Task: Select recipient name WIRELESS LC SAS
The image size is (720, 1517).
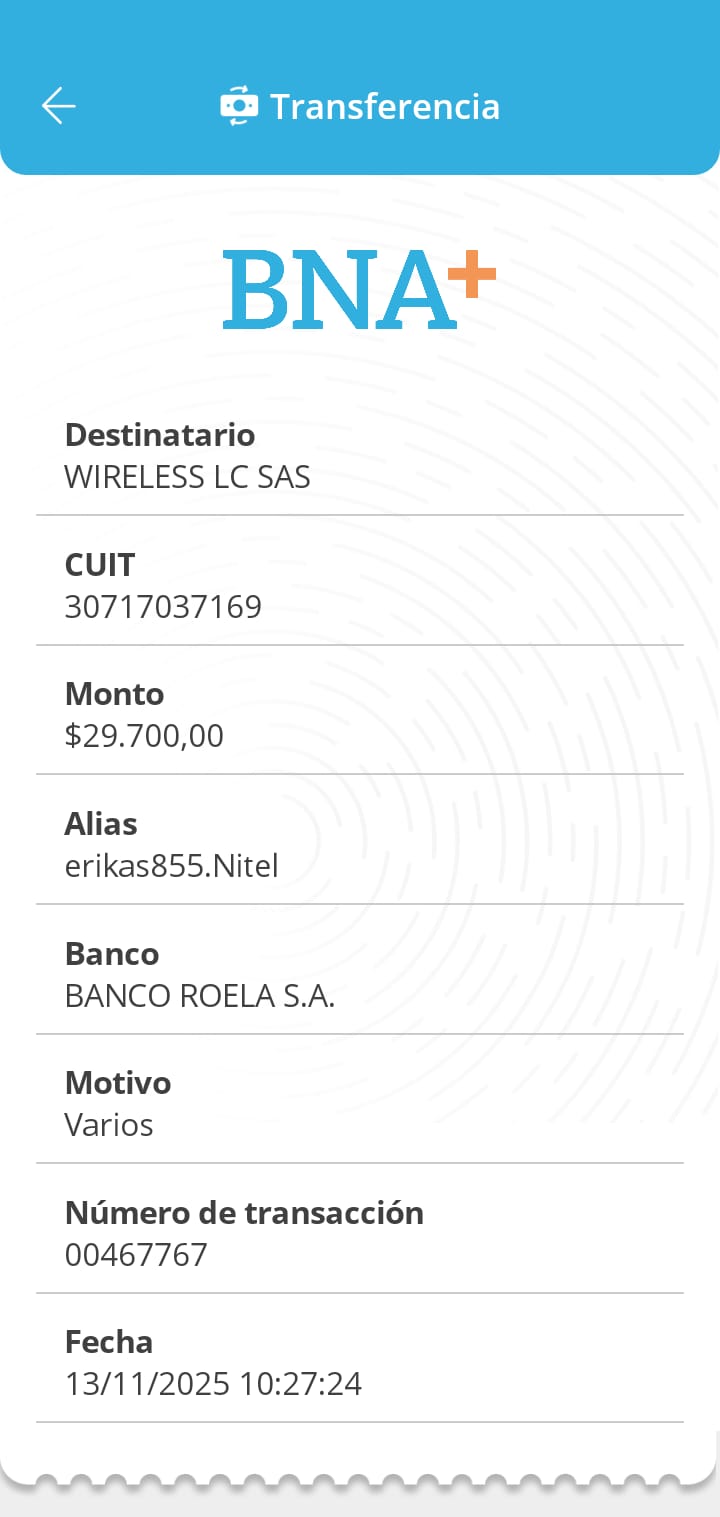Action: coord(187,477)
